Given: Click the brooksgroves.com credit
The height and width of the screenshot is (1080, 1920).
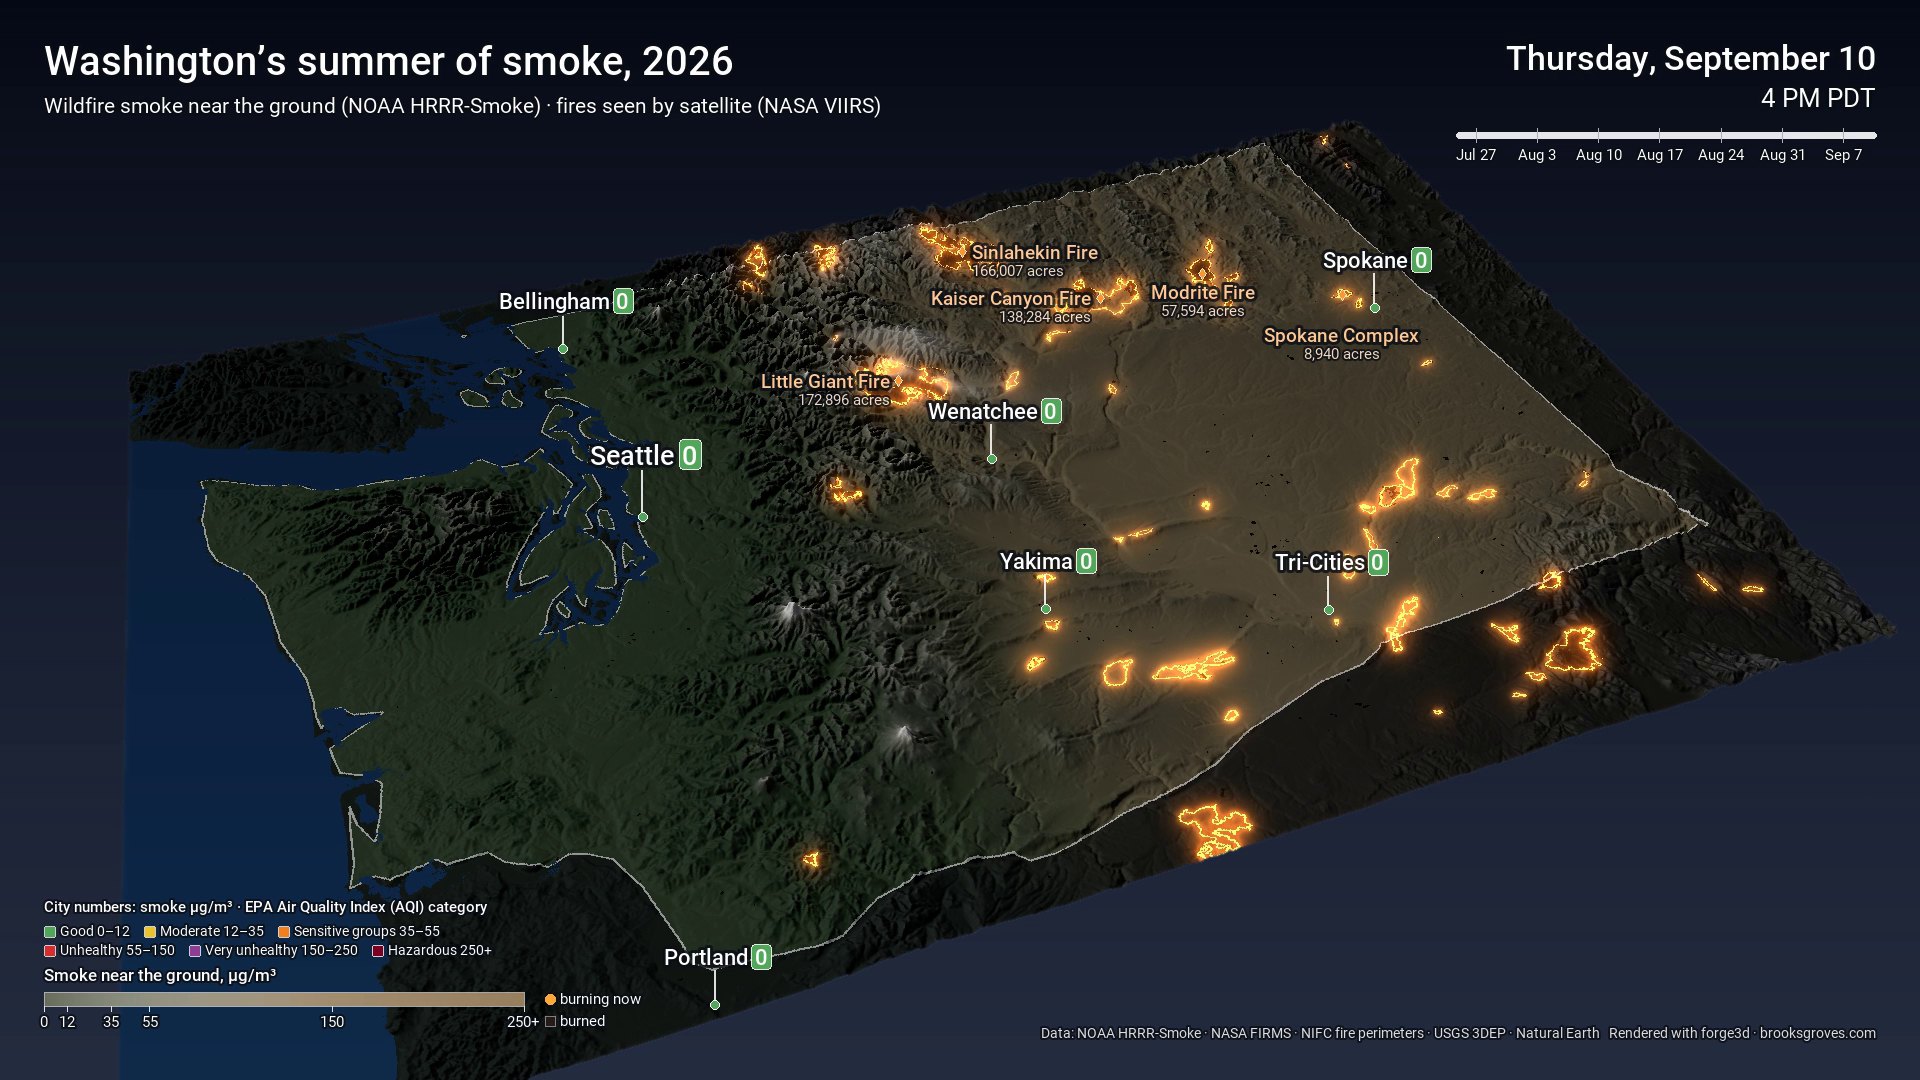Looking at the screenshot, I should pos(1818,1034).
